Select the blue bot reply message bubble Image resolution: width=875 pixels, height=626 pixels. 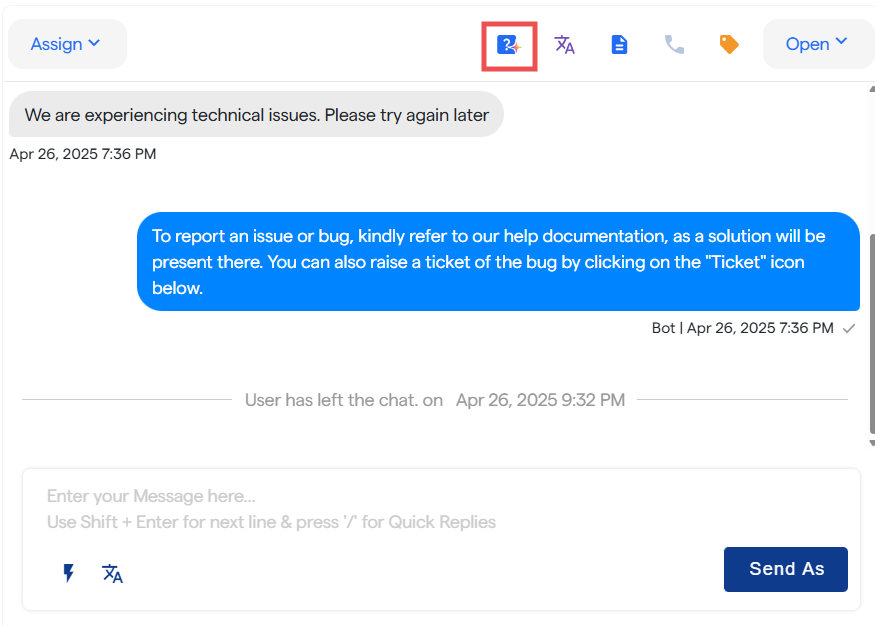pyautogui.click(x=498, y=261)
